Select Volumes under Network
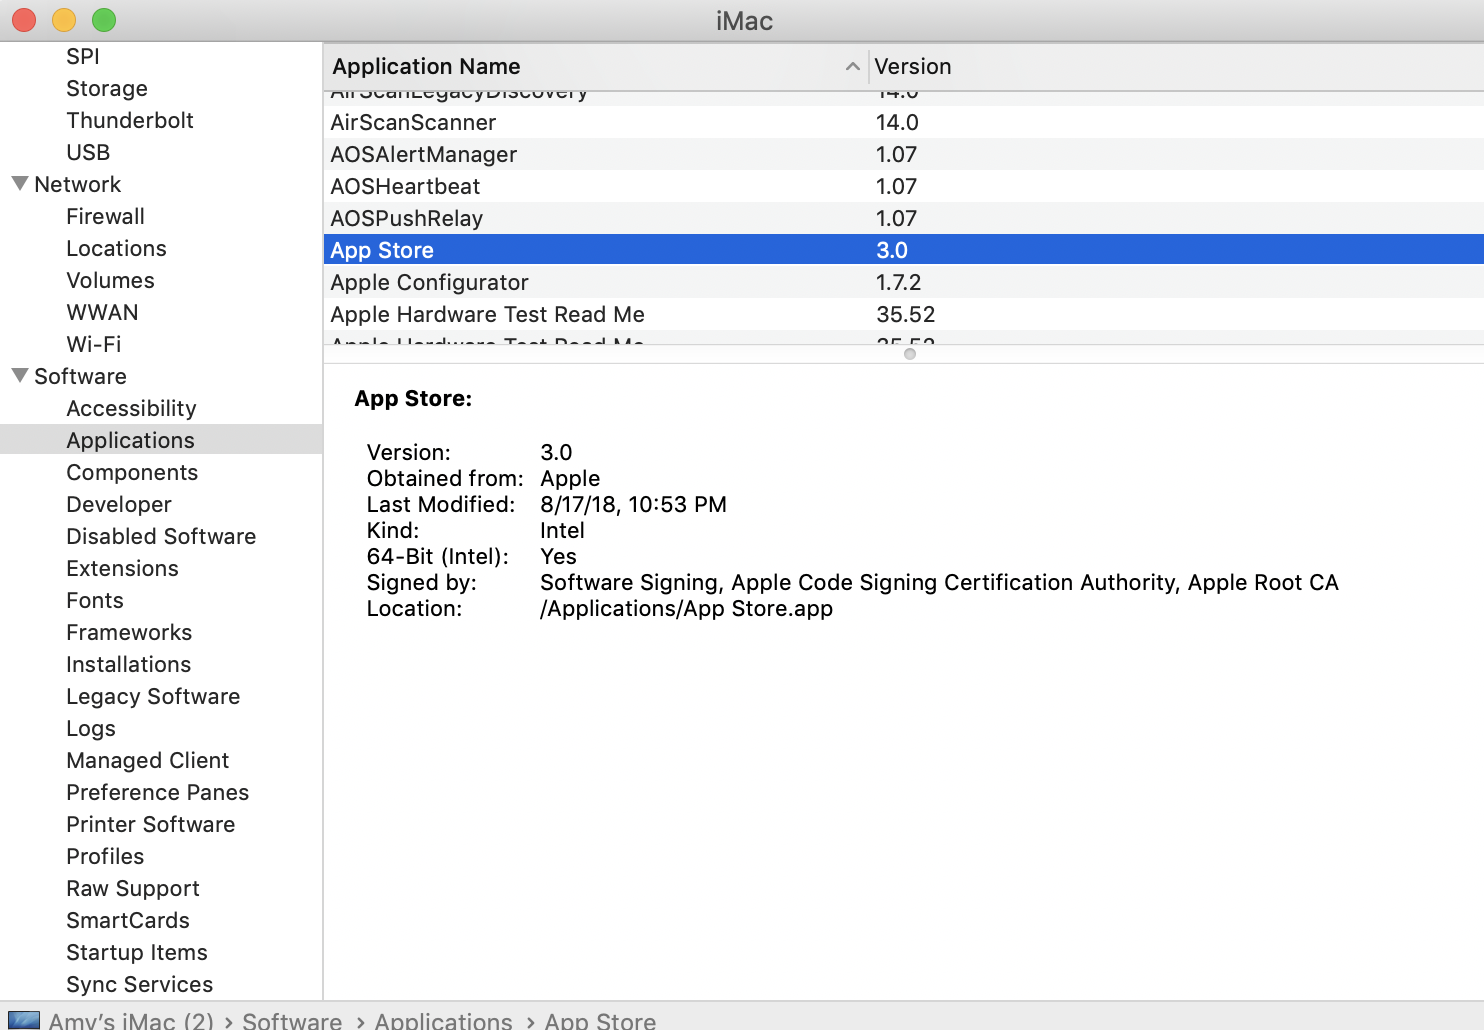 (x=110, y=280)
